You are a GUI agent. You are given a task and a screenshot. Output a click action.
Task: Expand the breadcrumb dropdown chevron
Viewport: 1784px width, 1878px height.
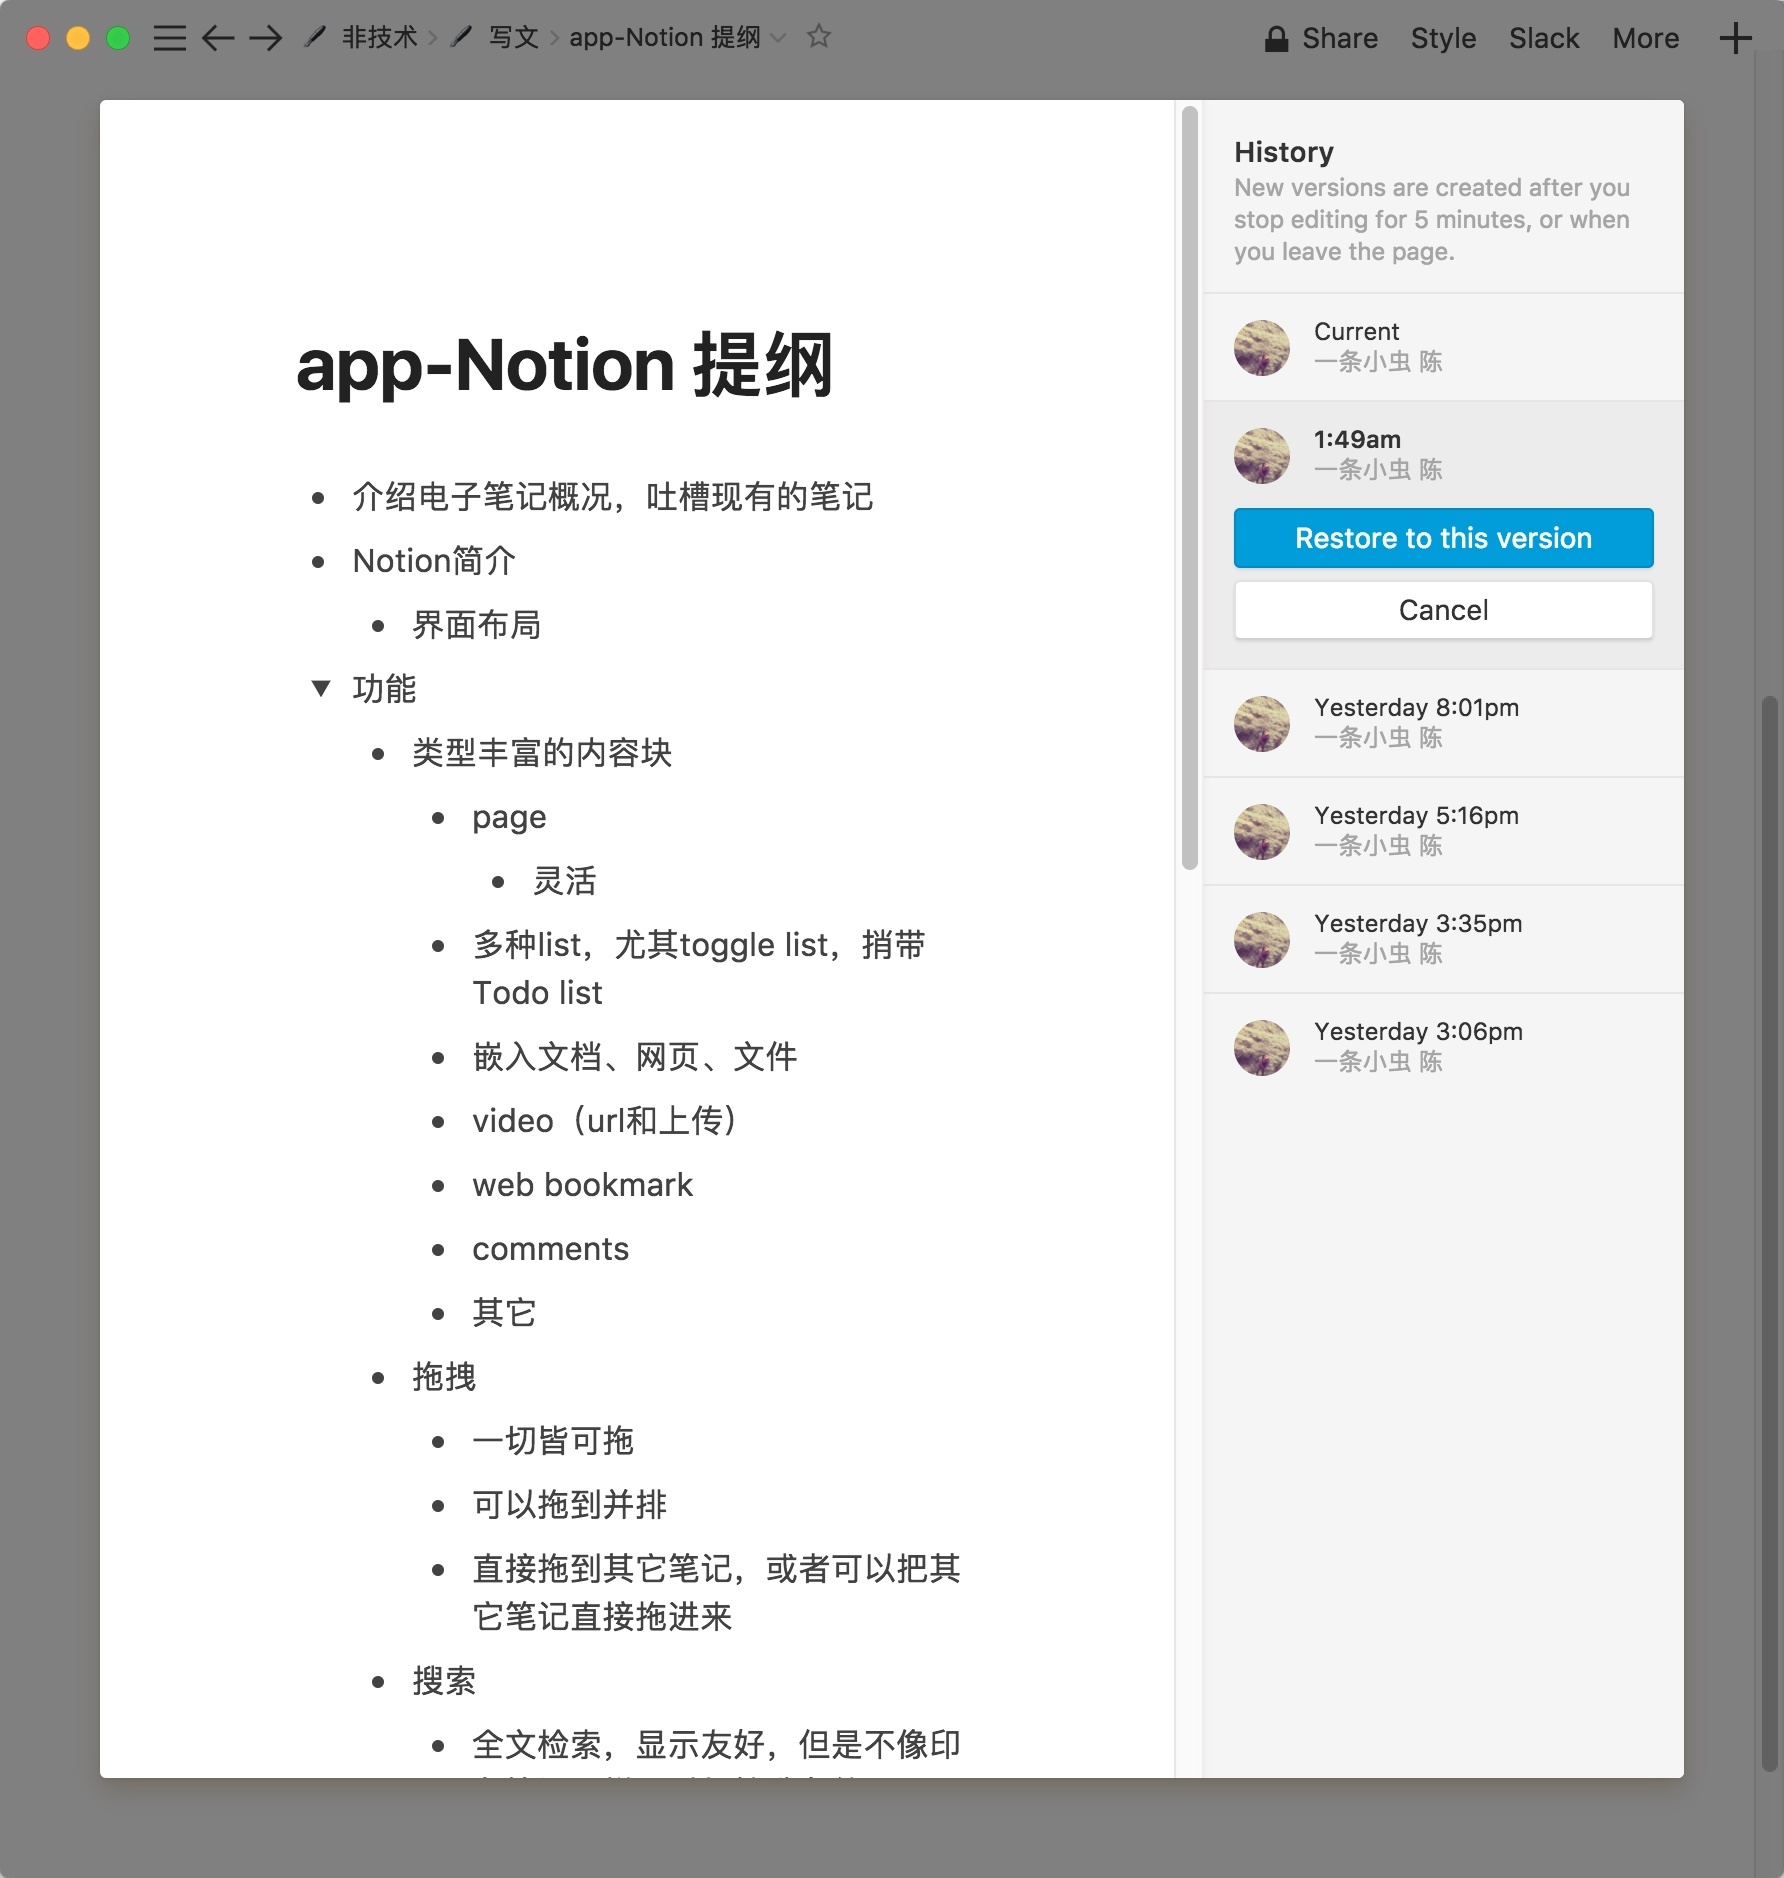pos(778,38)
